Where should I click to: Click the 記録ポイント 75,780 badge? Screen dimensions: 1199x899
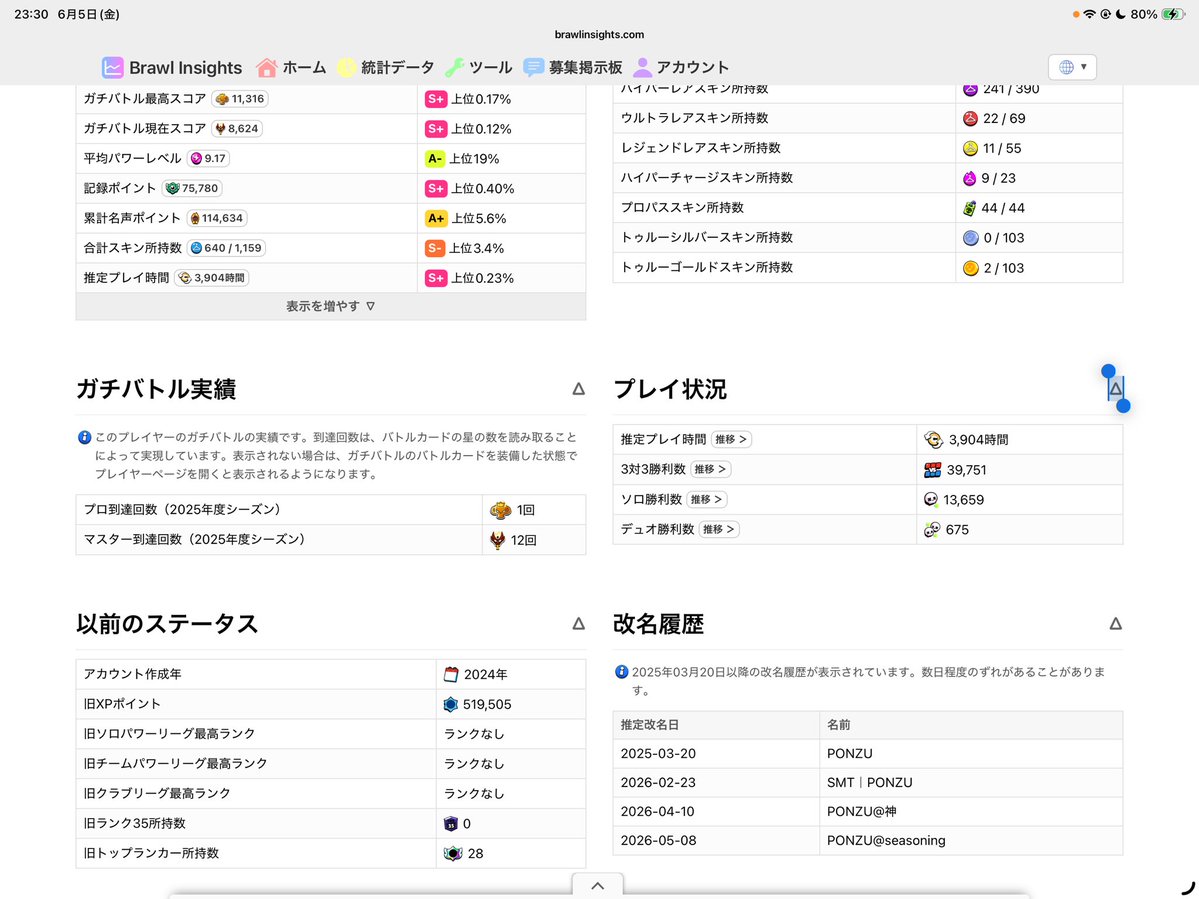[x=192, y=188]
